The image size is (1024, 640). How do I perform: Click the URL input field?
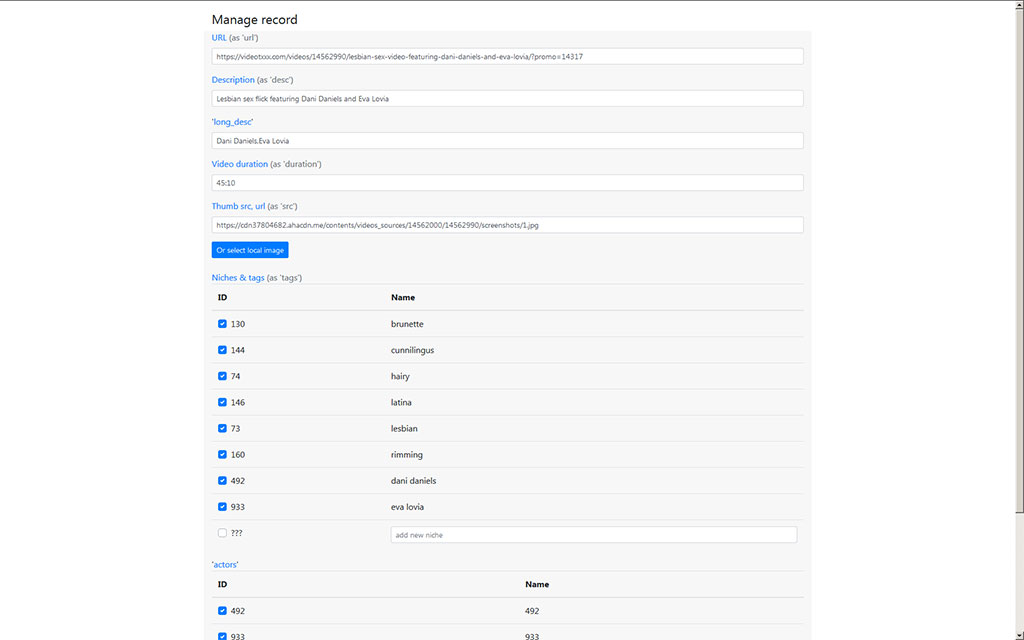coord(507,56)
